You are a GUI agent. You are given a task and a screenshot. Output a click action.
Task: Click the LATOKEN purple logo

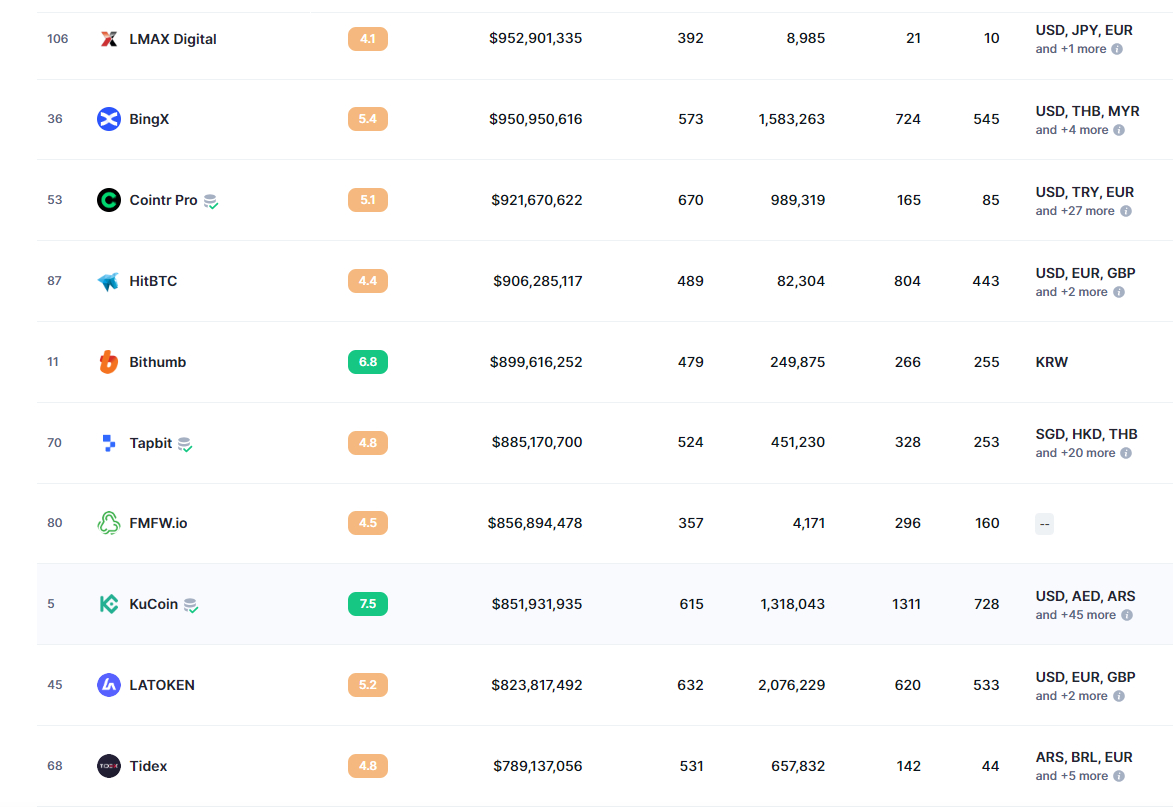tap(109, 685)
